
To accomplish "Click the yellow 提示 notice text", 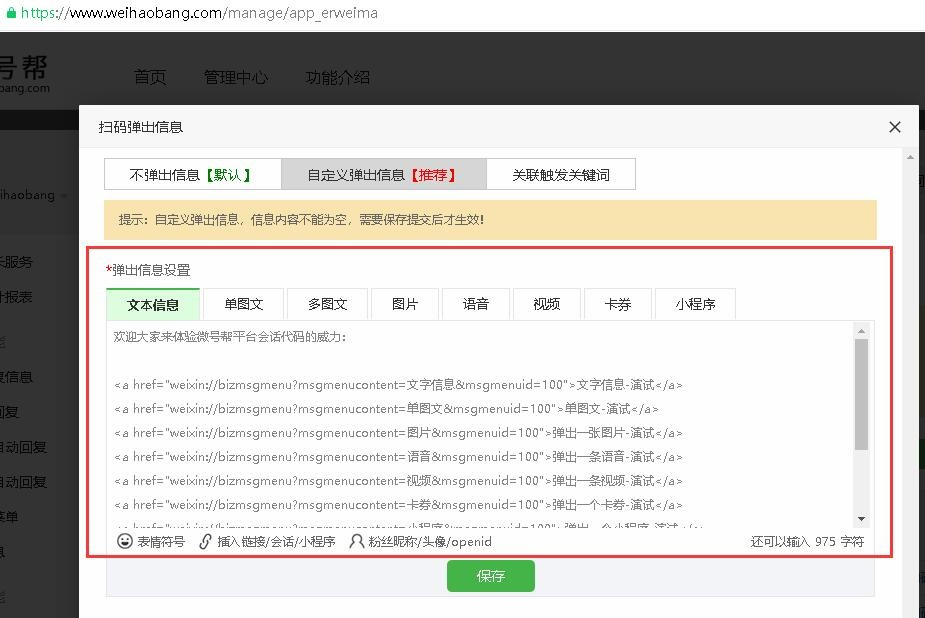I will tap(301, 220).
